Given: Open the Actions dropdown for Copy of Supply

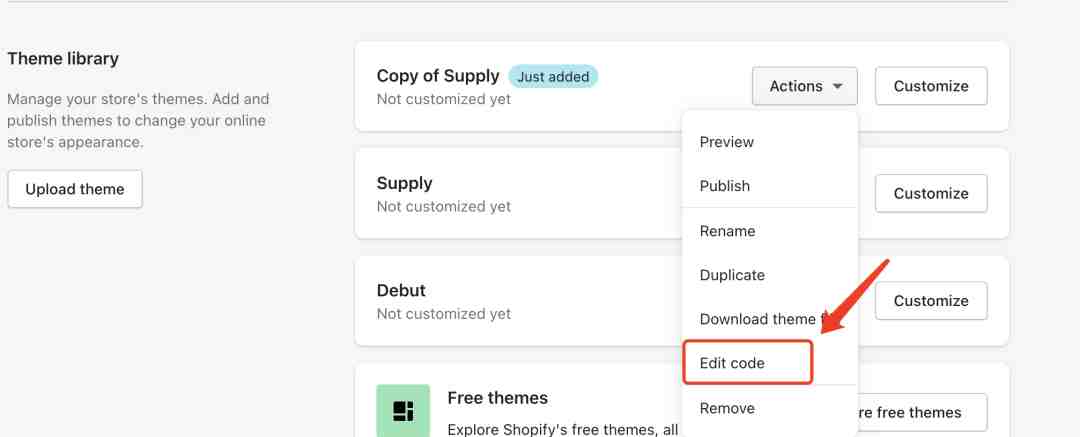Looking at the screenshot, I should coord(805,86).
